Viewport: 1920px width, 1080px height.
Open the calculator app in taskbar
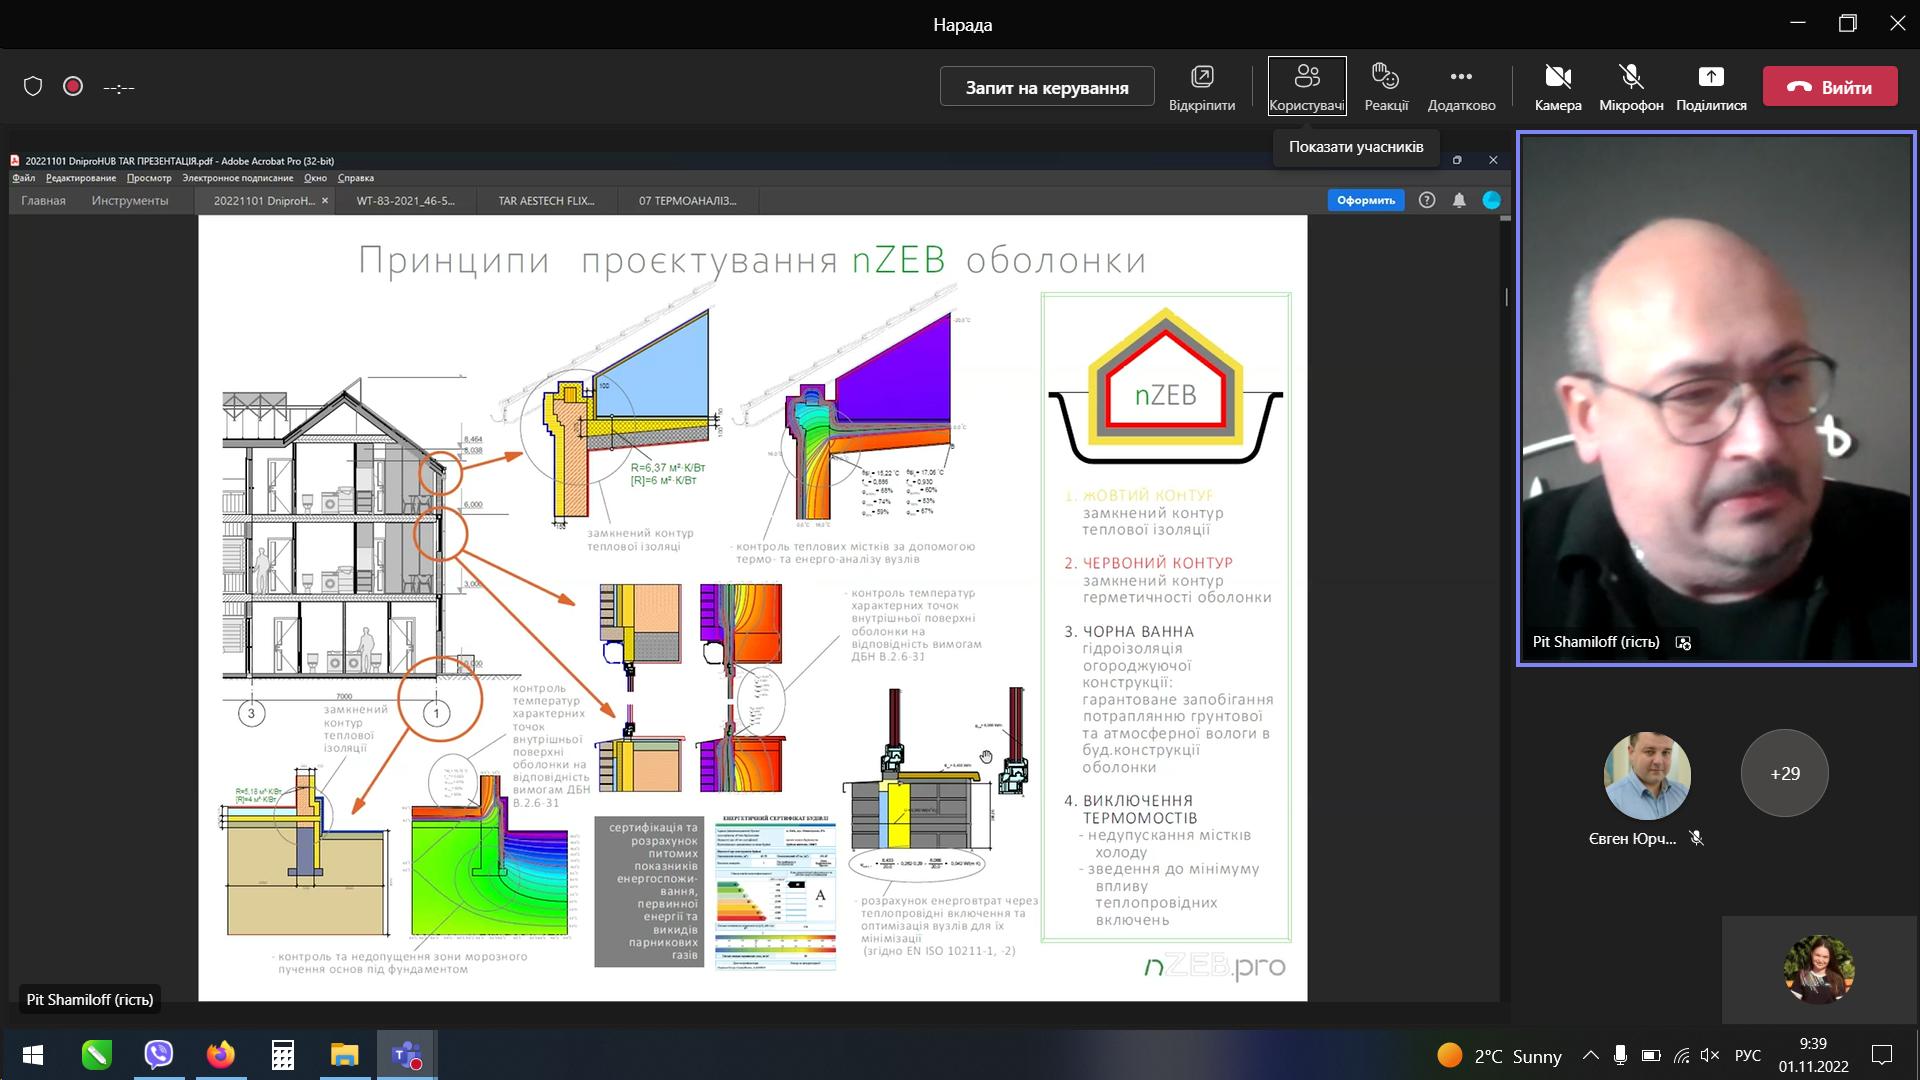[283, 1055]
